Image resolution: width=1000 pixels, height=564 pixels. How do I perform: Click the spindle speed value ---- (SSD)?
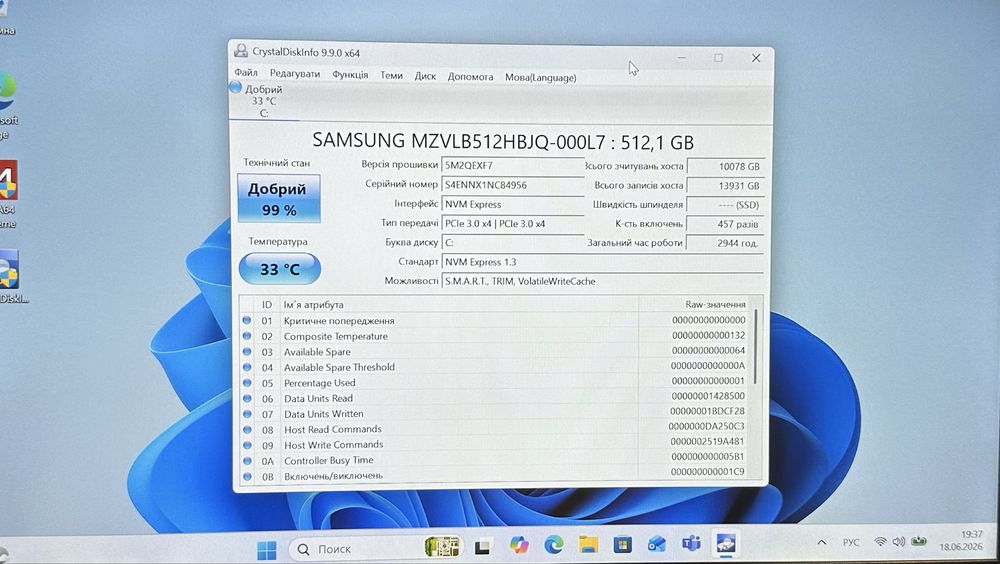coord(725,205)
